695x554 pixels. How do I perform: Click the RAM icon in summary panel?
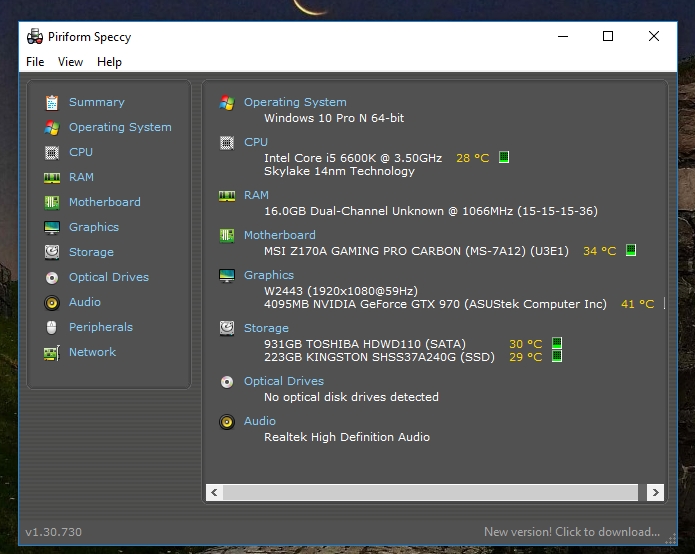(227, 196)
